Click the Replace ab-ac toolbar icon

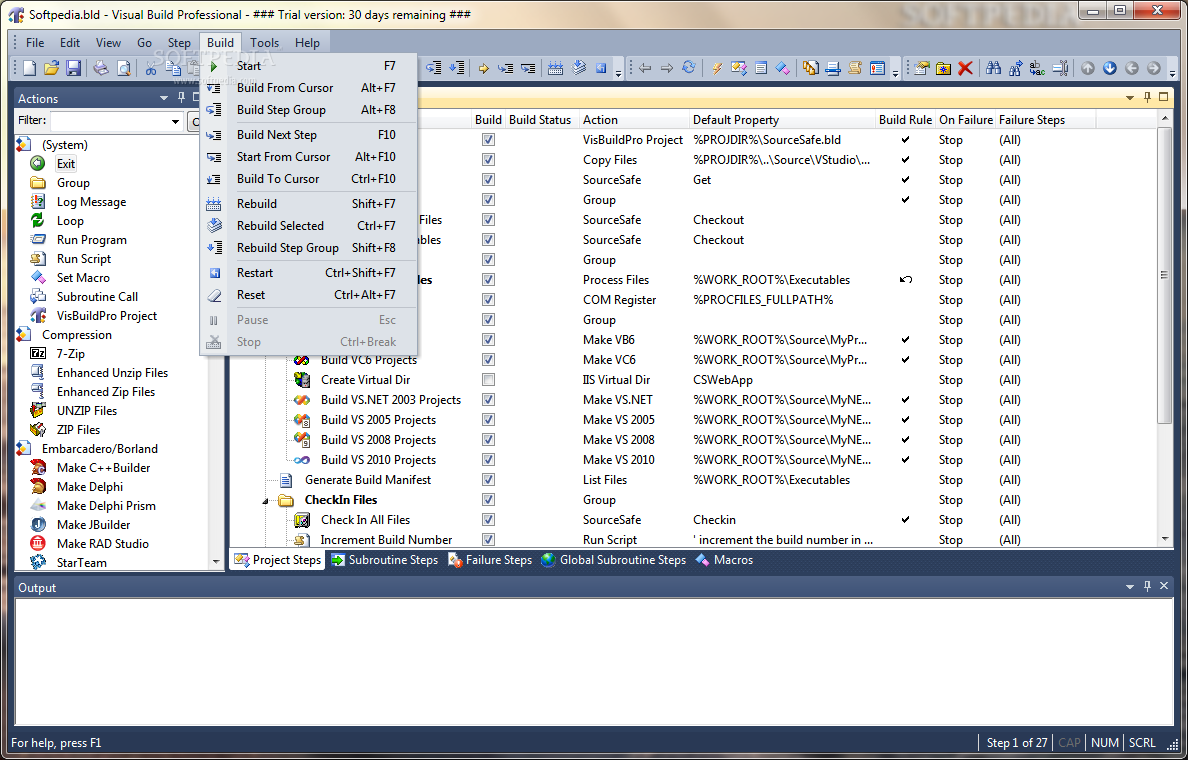coord(1037,69)
